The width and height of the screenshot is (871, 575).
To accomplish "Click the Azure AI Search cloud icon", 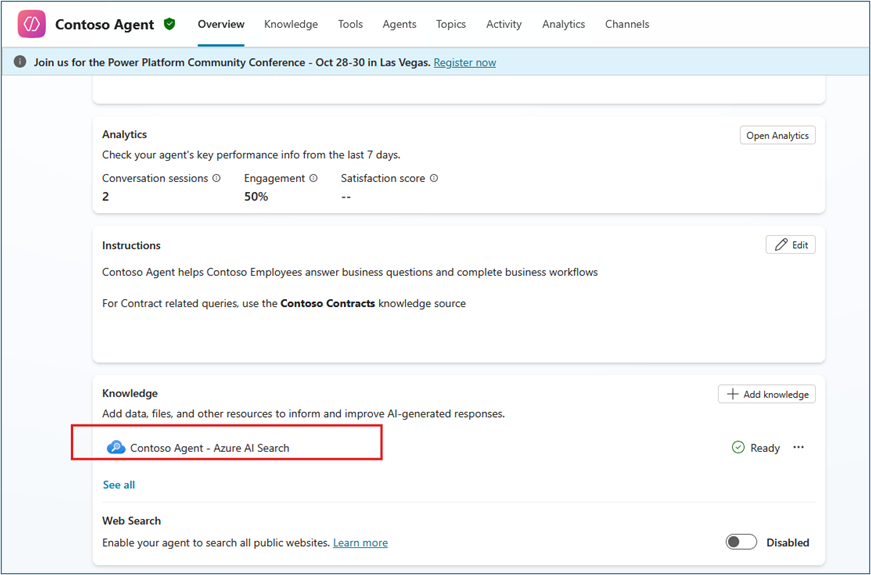I will 116,447.
